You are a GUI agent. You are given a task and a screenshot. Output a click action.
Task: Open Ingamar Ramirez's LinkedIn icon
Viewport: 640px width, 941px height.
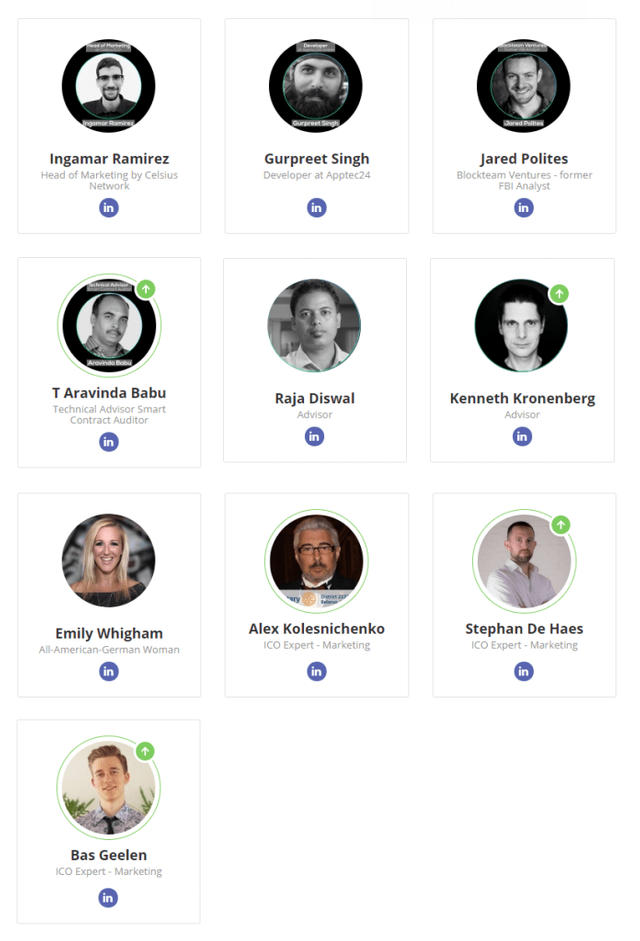point(109,208)
